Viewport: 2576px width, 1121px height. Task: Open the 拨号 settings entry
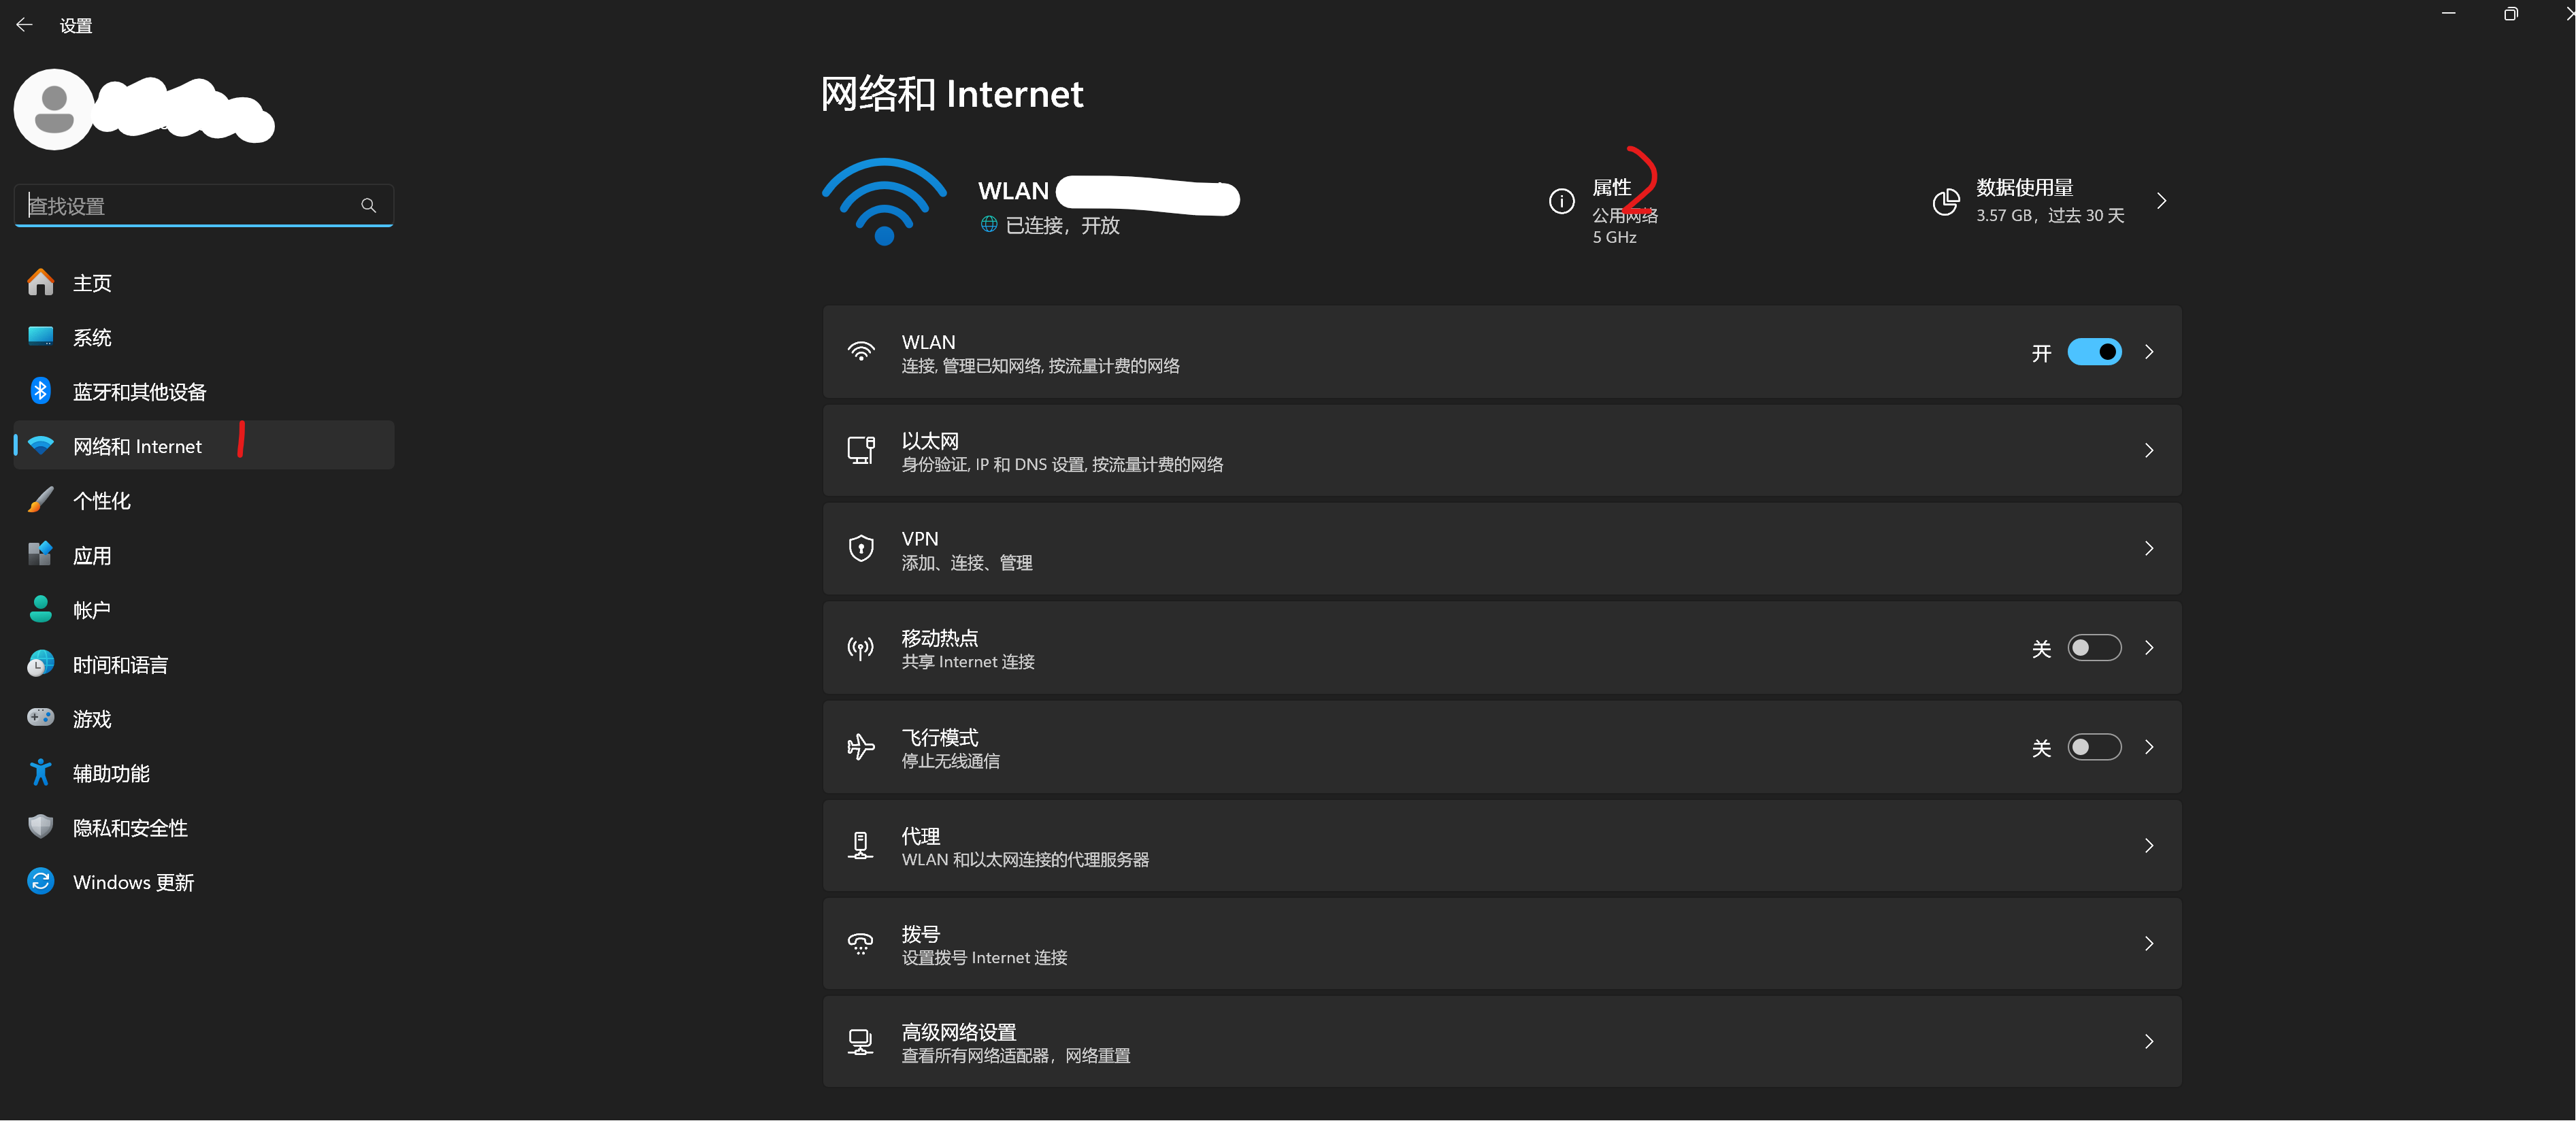1502,944
